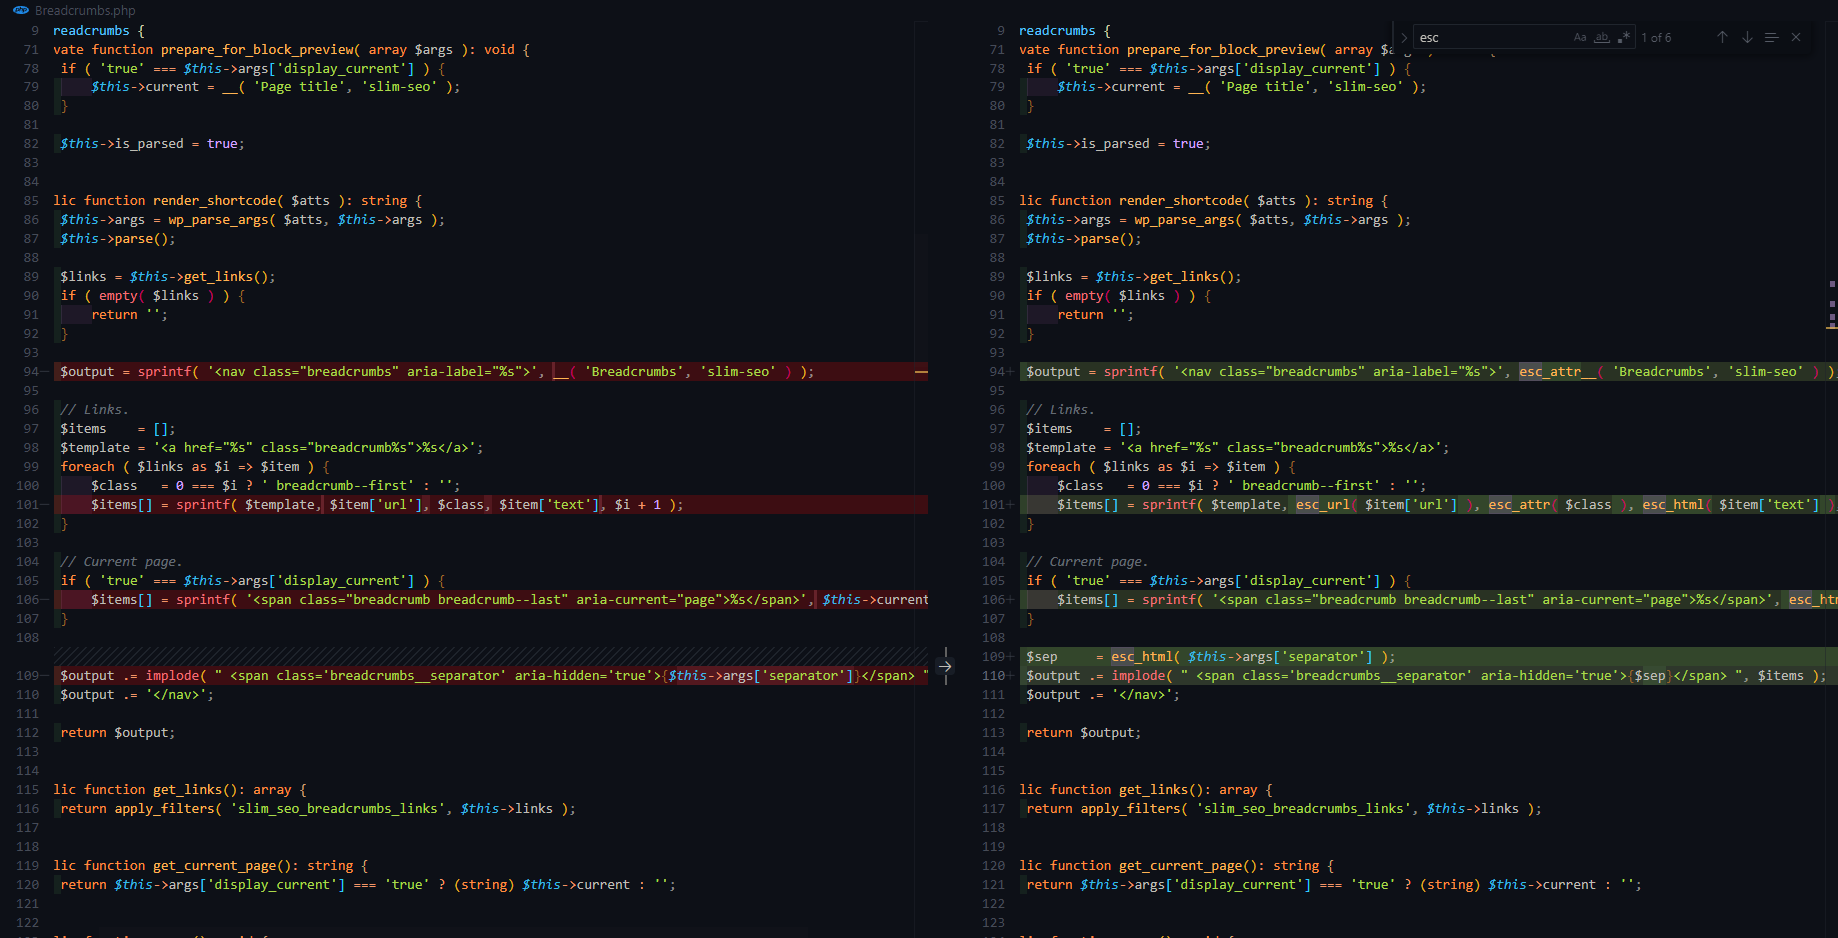Jump to next search match
The width and height of the screenshot is (1838, 938).
coord(1747,38)
